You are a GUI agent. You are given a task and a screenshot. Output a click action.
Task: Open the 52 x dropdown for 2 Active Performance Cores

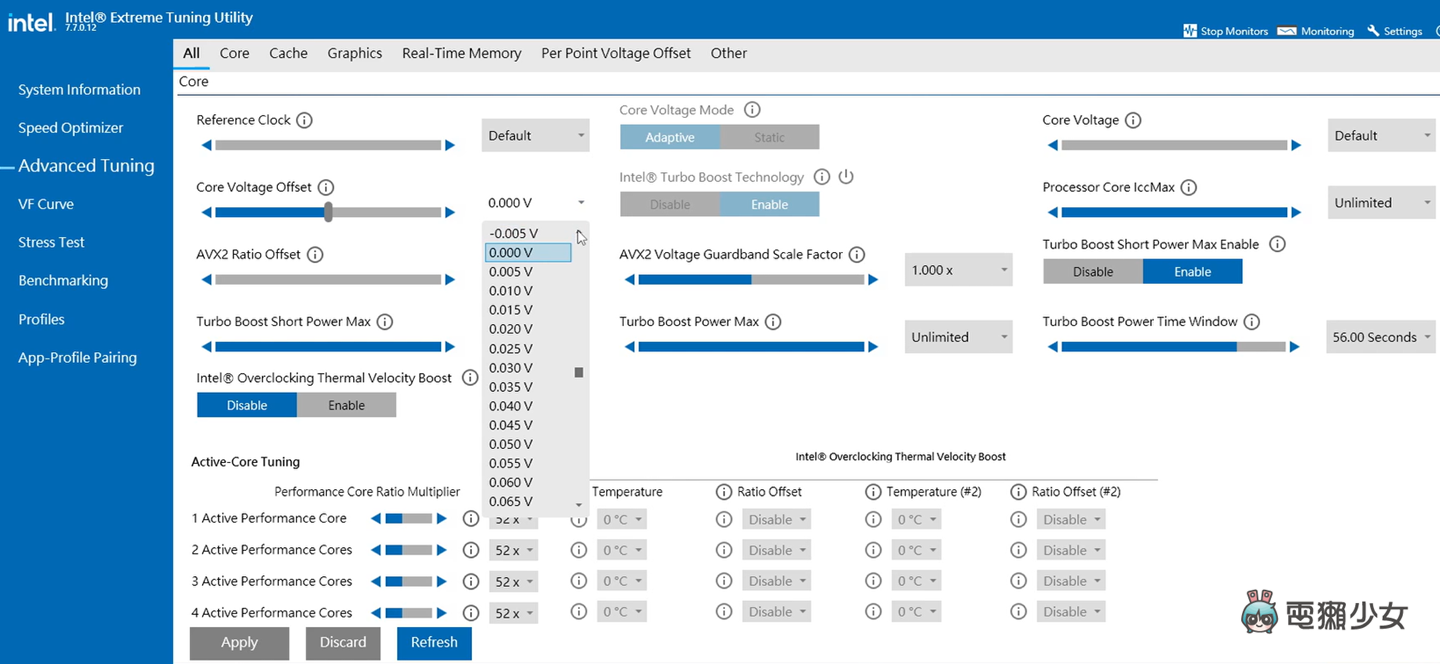tap(513, 550)
